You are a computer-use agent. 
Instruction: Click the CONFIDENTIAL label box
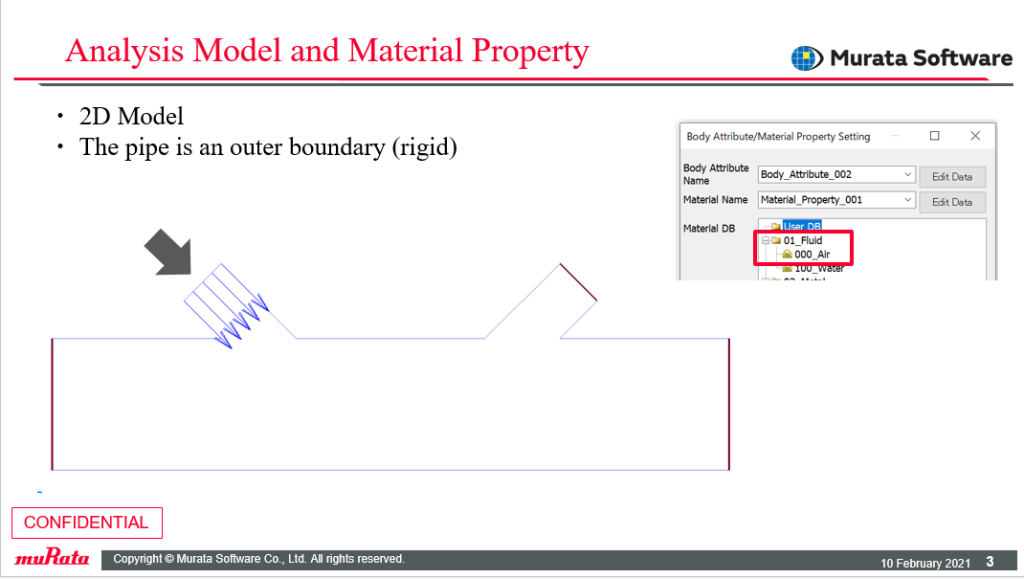87,523
